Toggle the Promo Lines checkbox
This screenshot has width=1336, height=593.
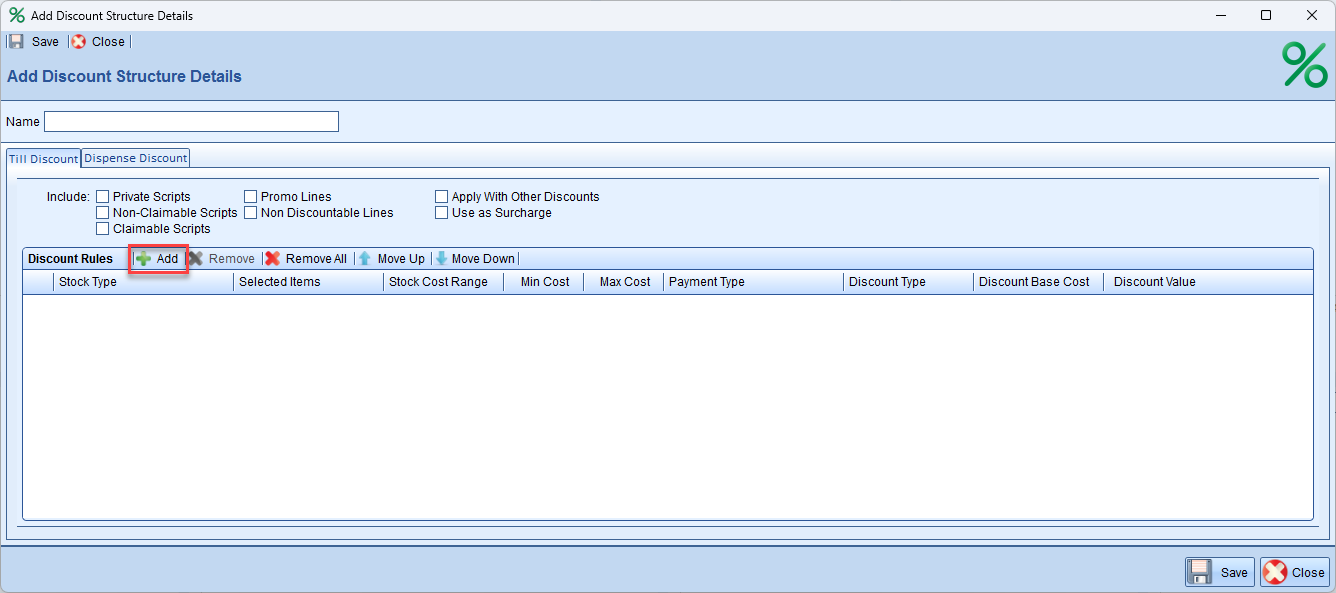tap(251, 197)
